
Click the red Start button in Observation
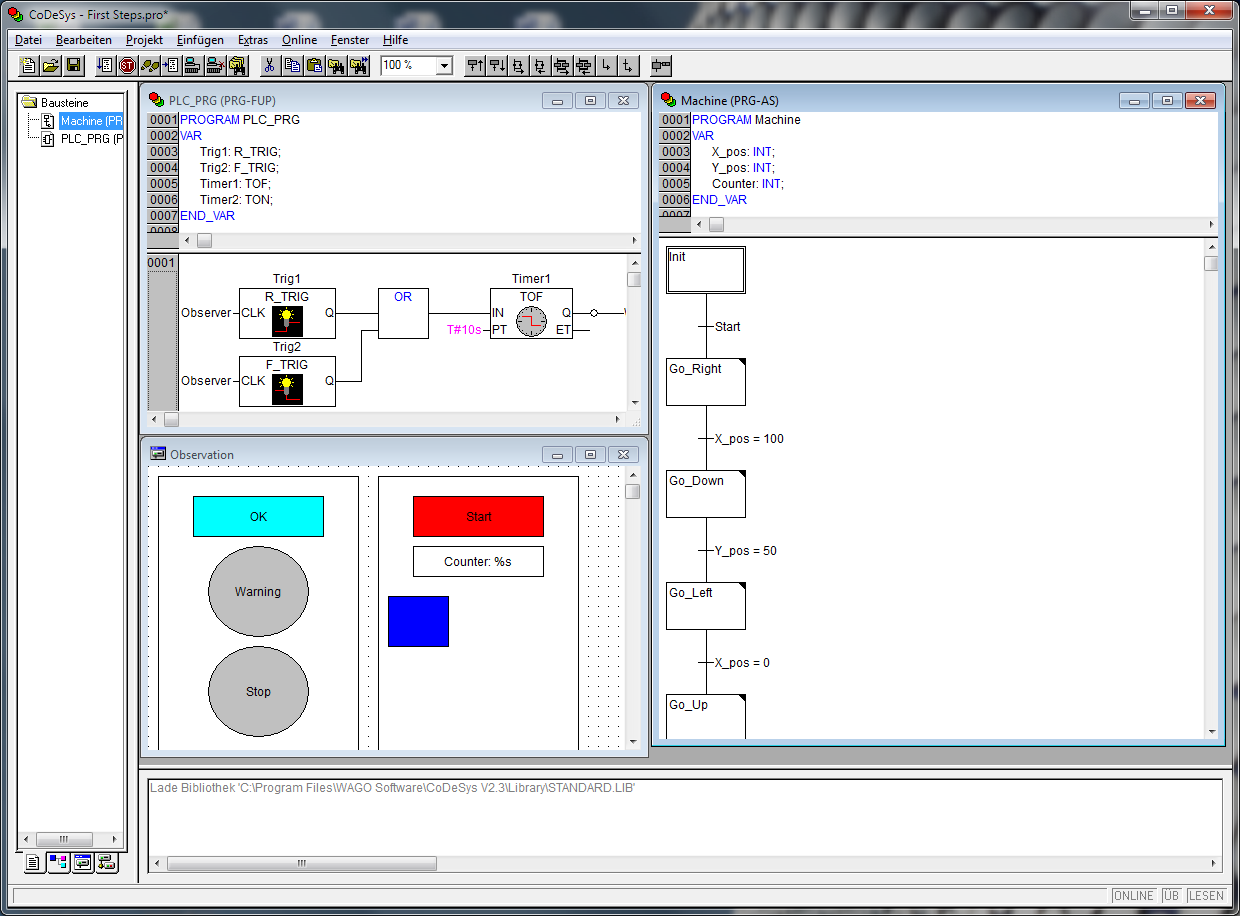click(x=478, y=516)
